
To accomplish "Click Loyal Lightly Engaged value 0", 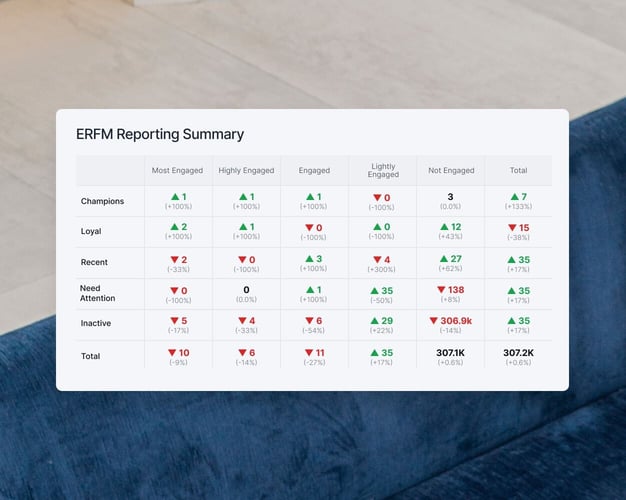I will click(387, 227).
